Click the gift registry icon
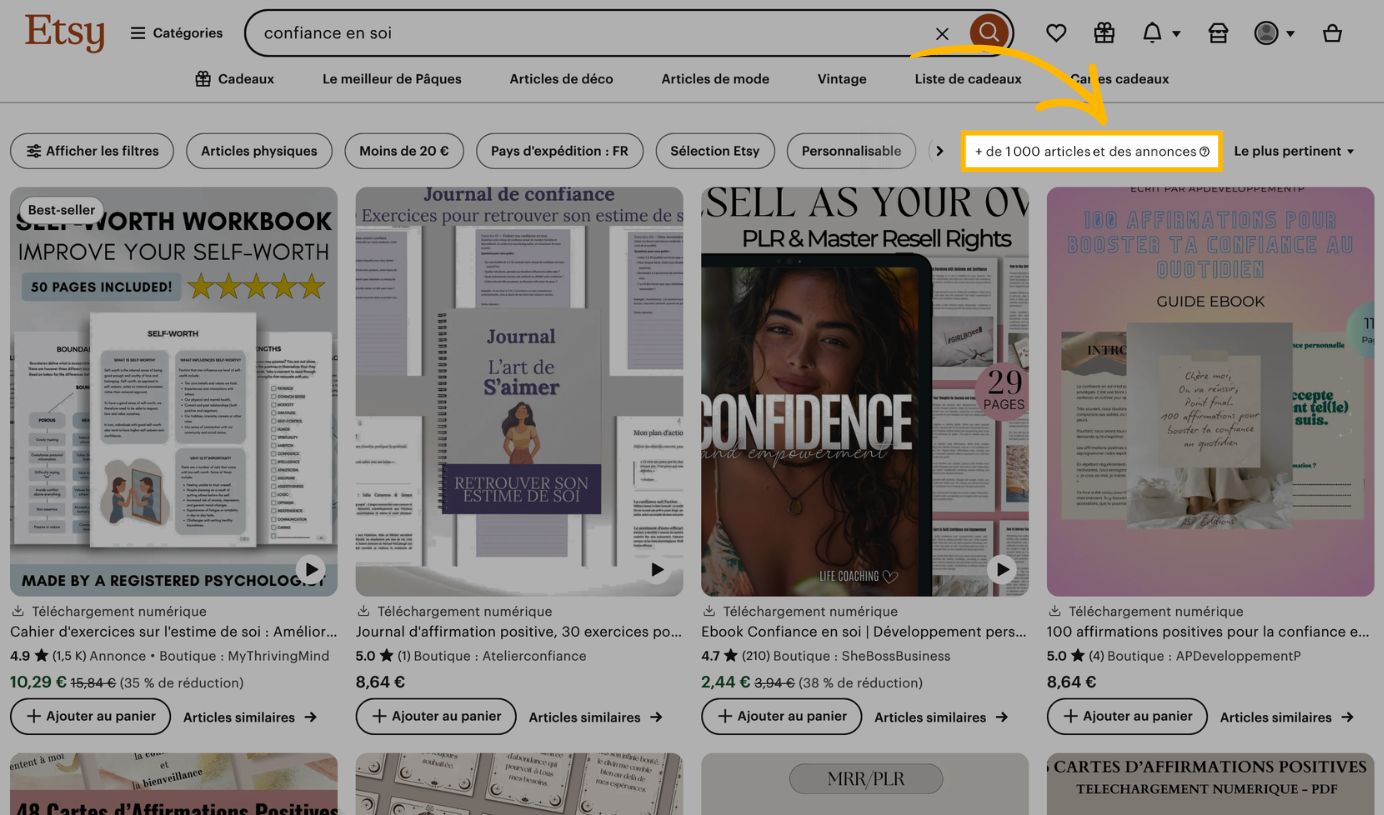 pos(1104,32)
